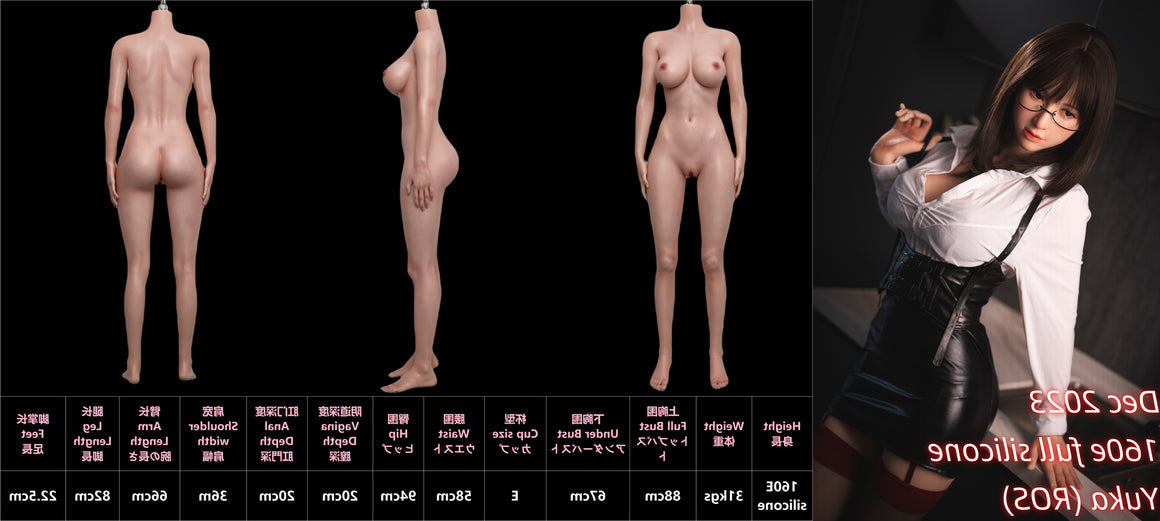Select the "22.5cm" feet value
The height and width of the screenshot is (521, 1160).
pos(33,495)
